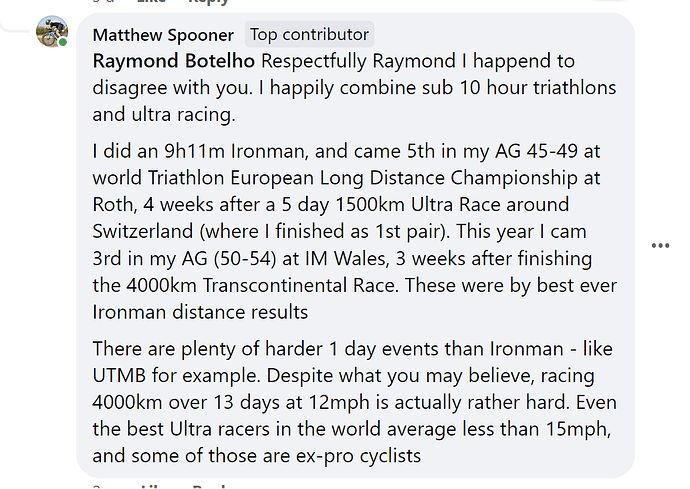Image resolution: width=690 pixels, height=489 pixels.
Task: Click Matthew Spooner's cyclist profile picture
Action: click(x=52, y=32)
